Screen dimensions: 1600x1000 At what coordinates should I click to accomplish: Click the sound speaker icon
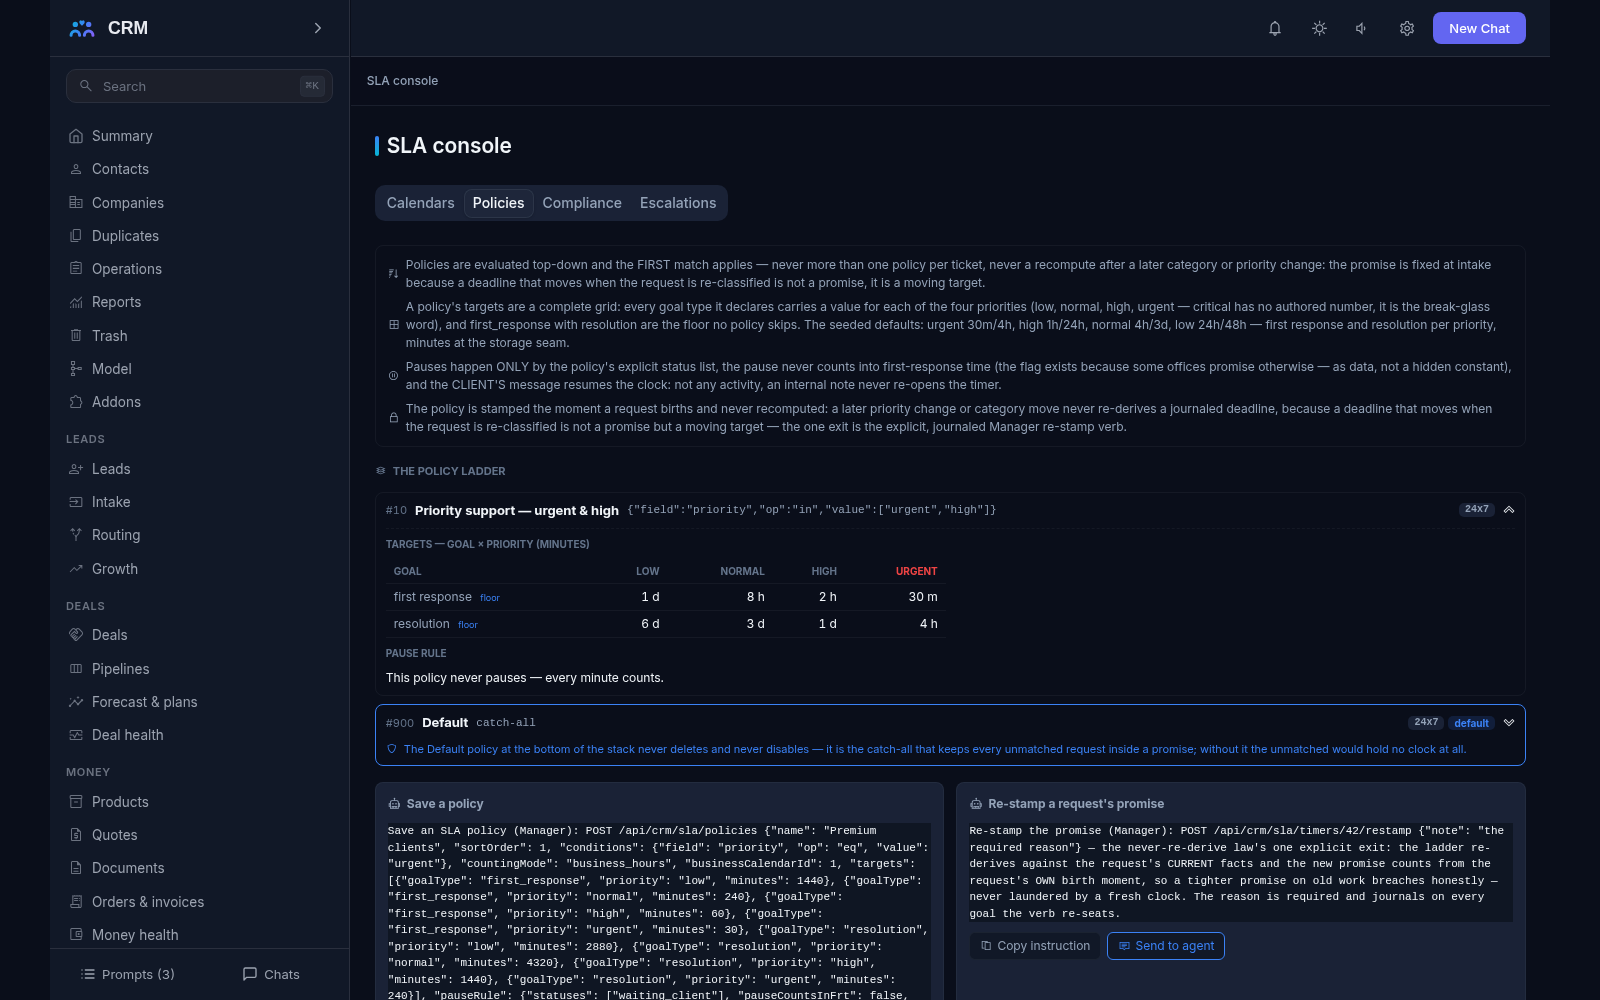coord(1362,28)
